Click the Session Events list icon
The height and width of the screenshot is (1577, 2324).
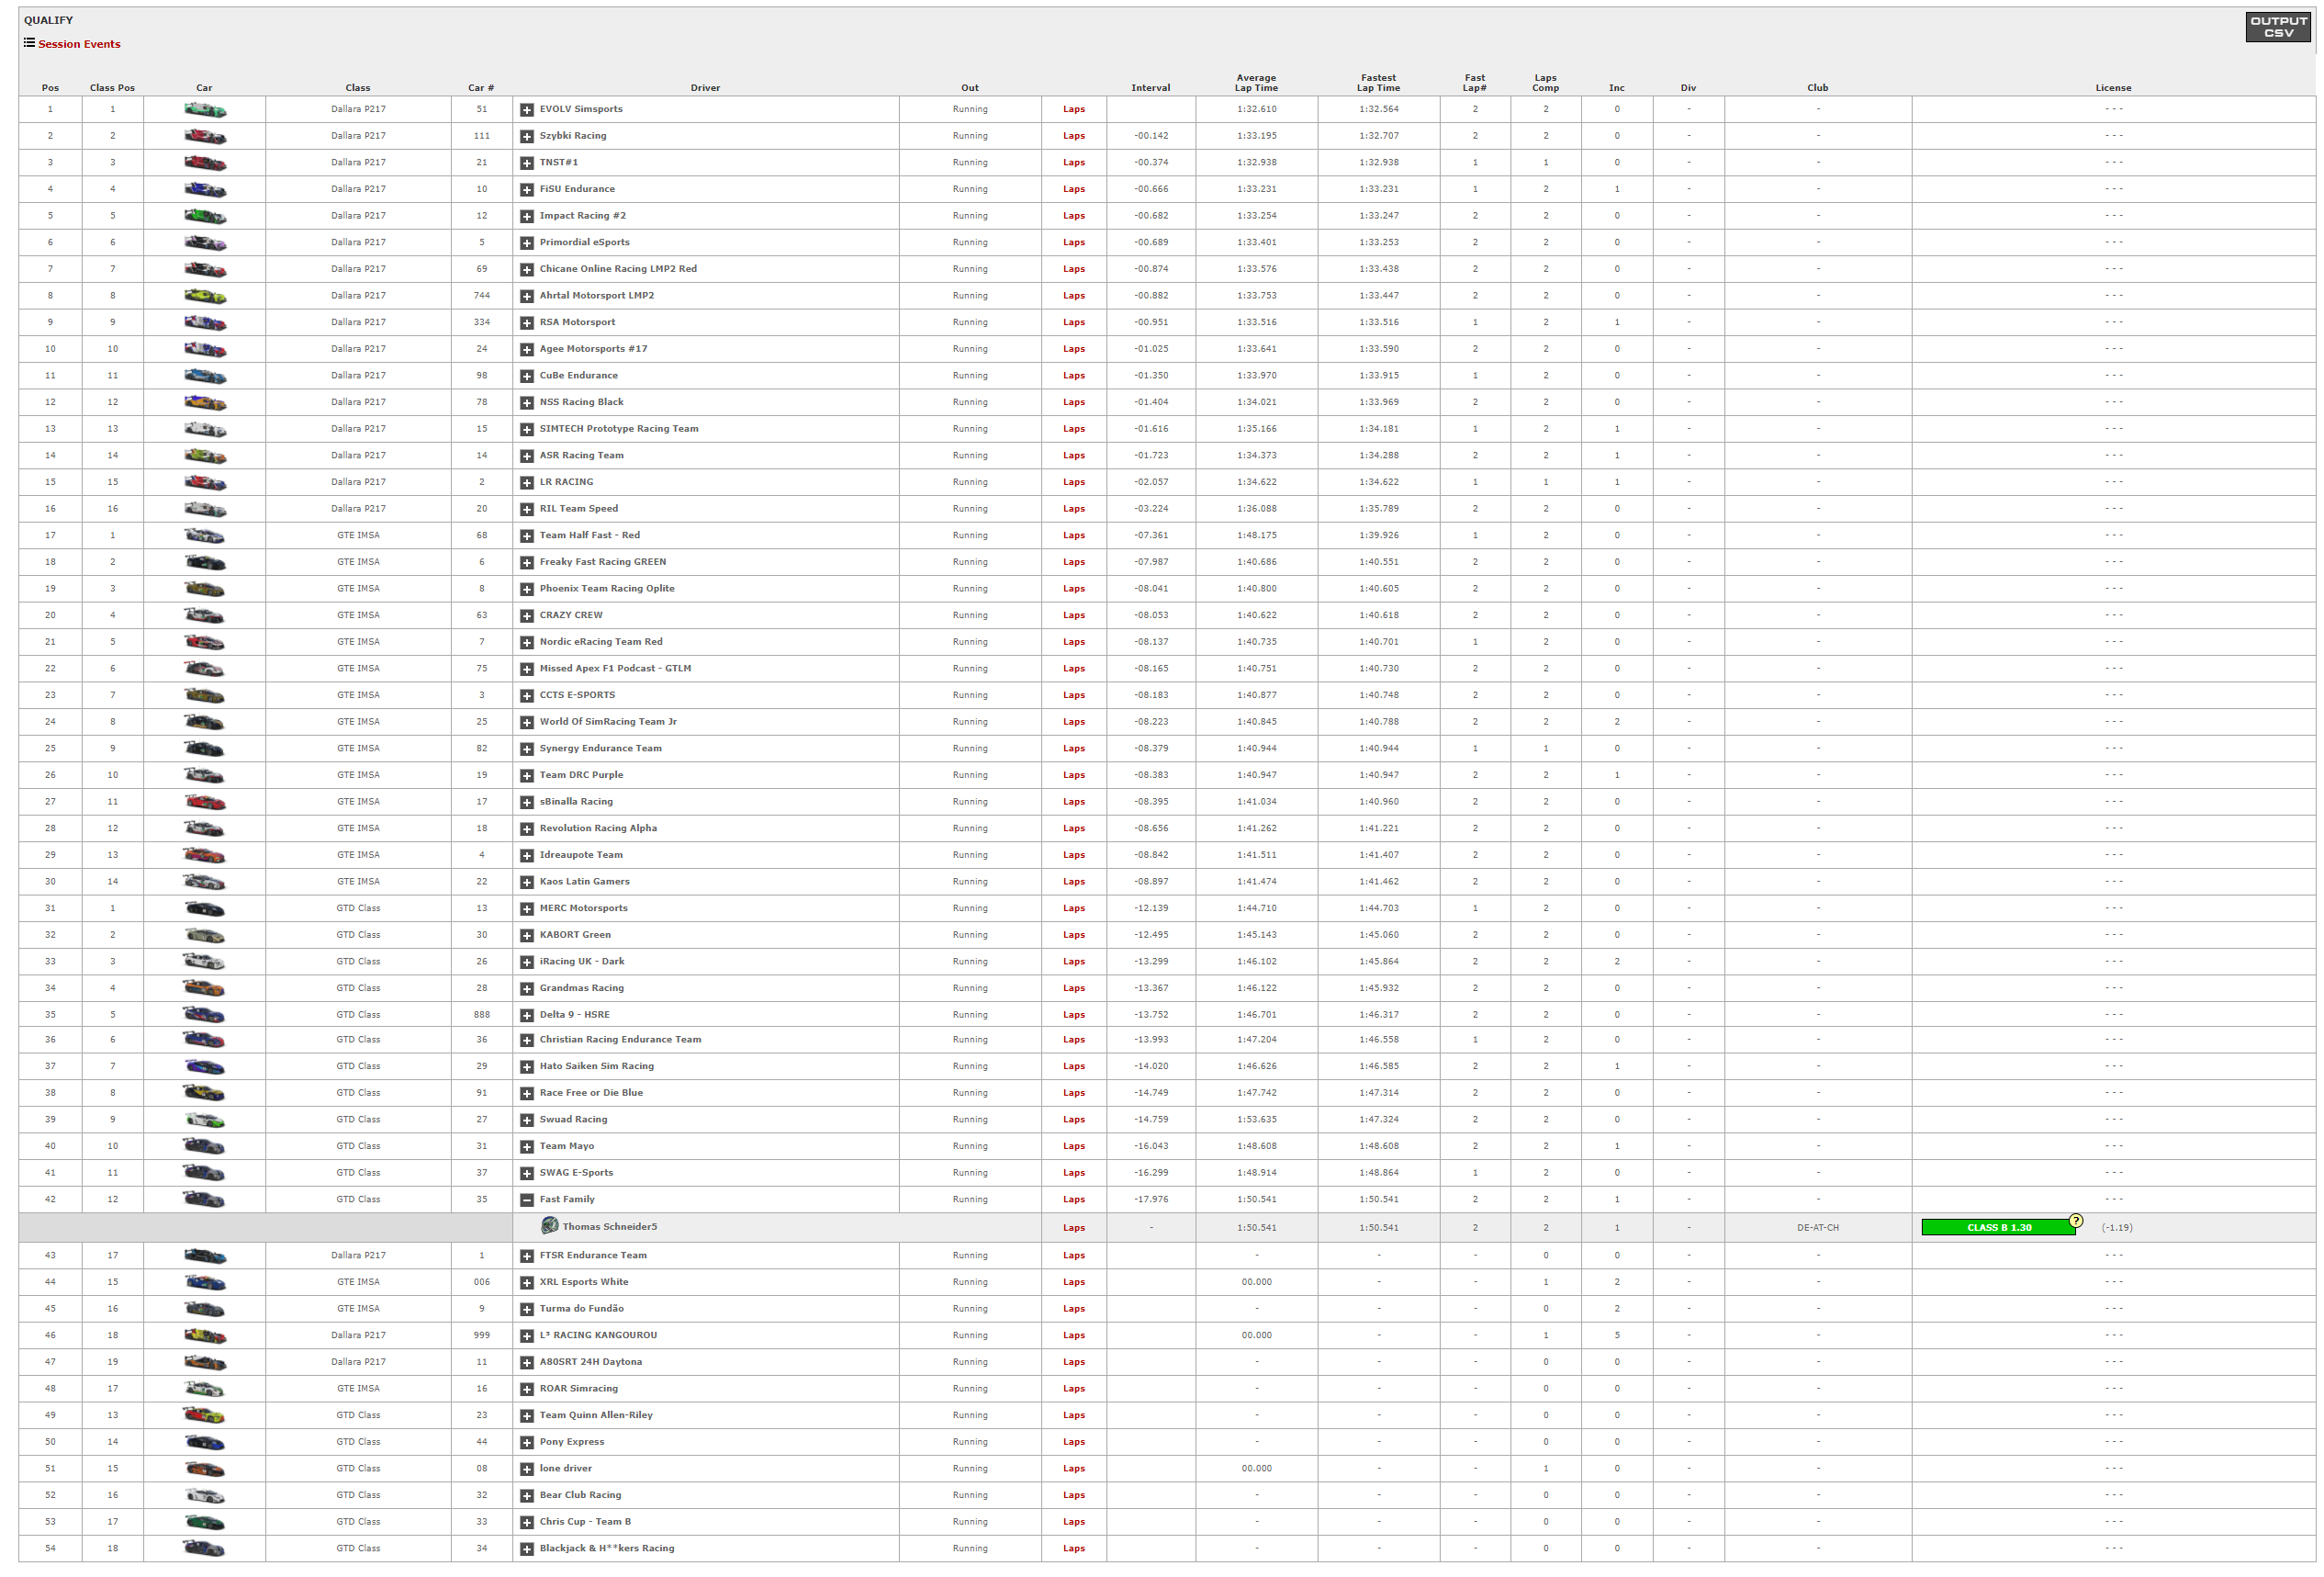(30, 43)
